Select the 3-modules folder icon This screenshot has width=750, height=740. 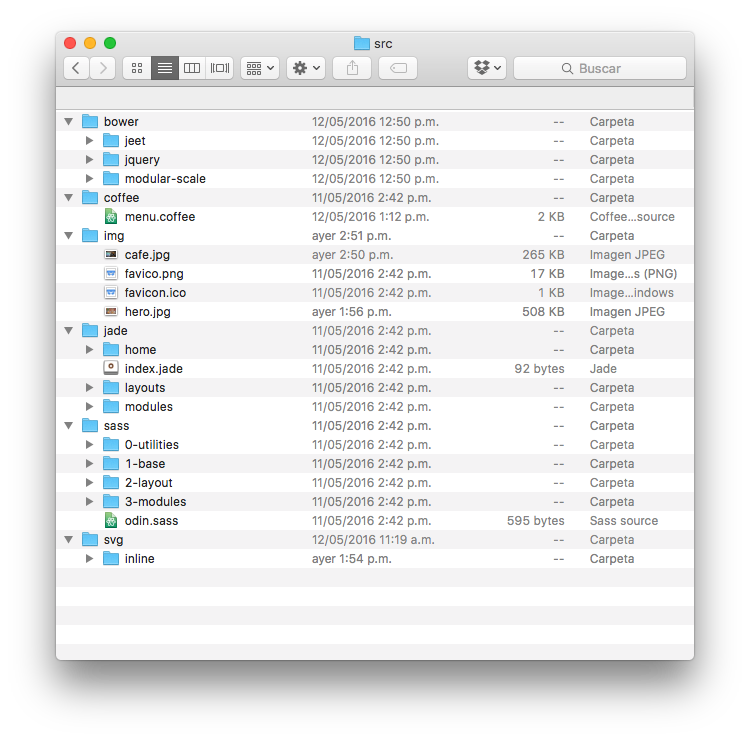click(111, 501)
